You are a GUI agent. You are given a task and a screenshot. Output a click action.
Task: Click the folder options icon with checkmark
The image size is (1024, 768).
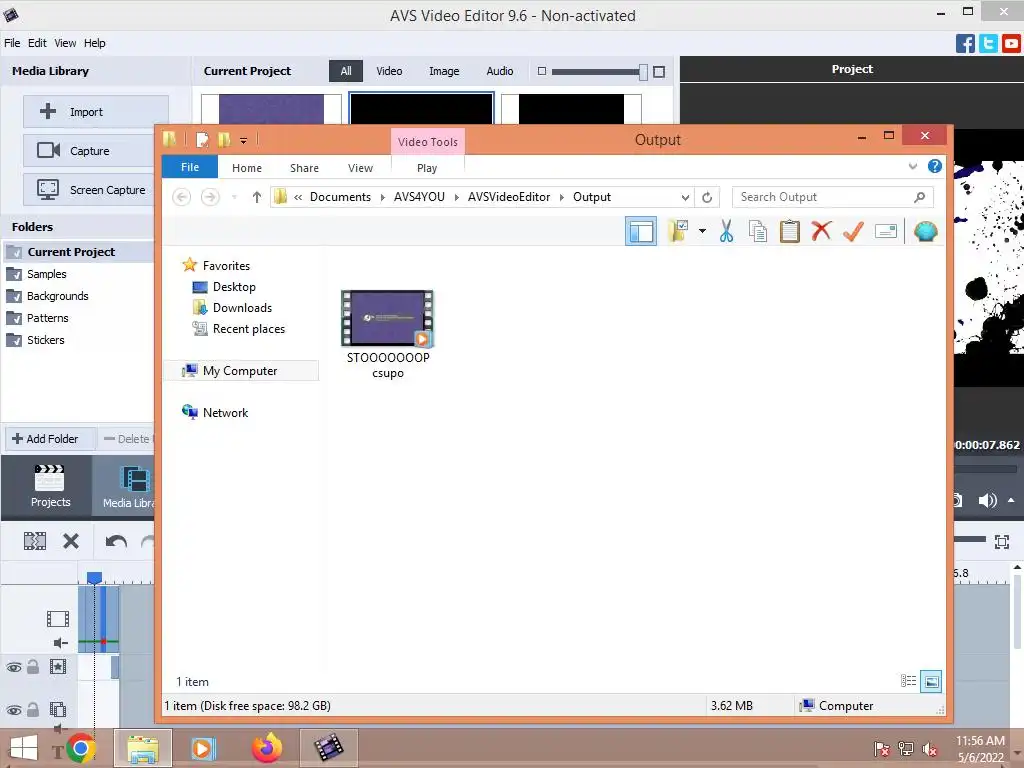[x=679, y=231]
